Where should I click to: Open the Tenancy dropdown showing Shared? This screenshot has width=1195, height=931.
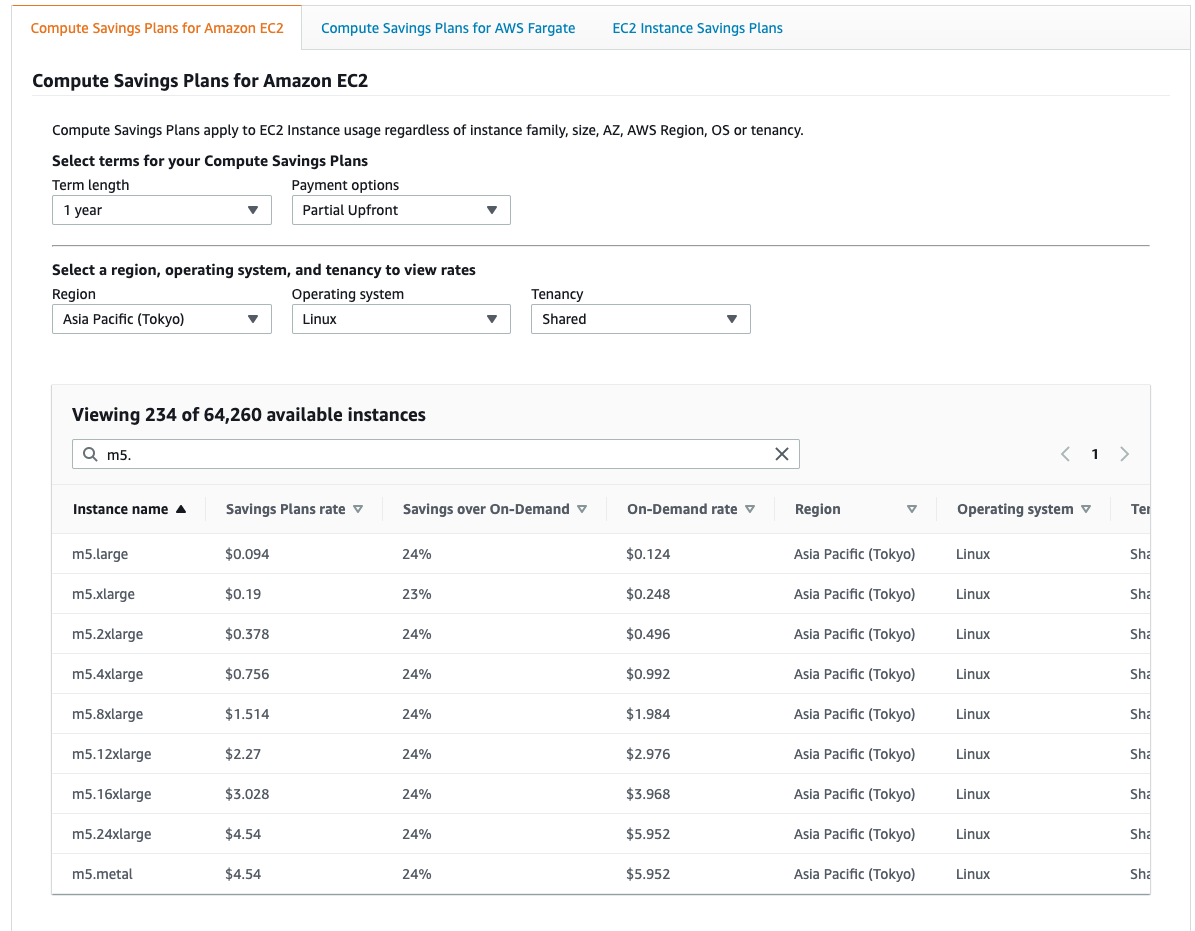point(640,319)
